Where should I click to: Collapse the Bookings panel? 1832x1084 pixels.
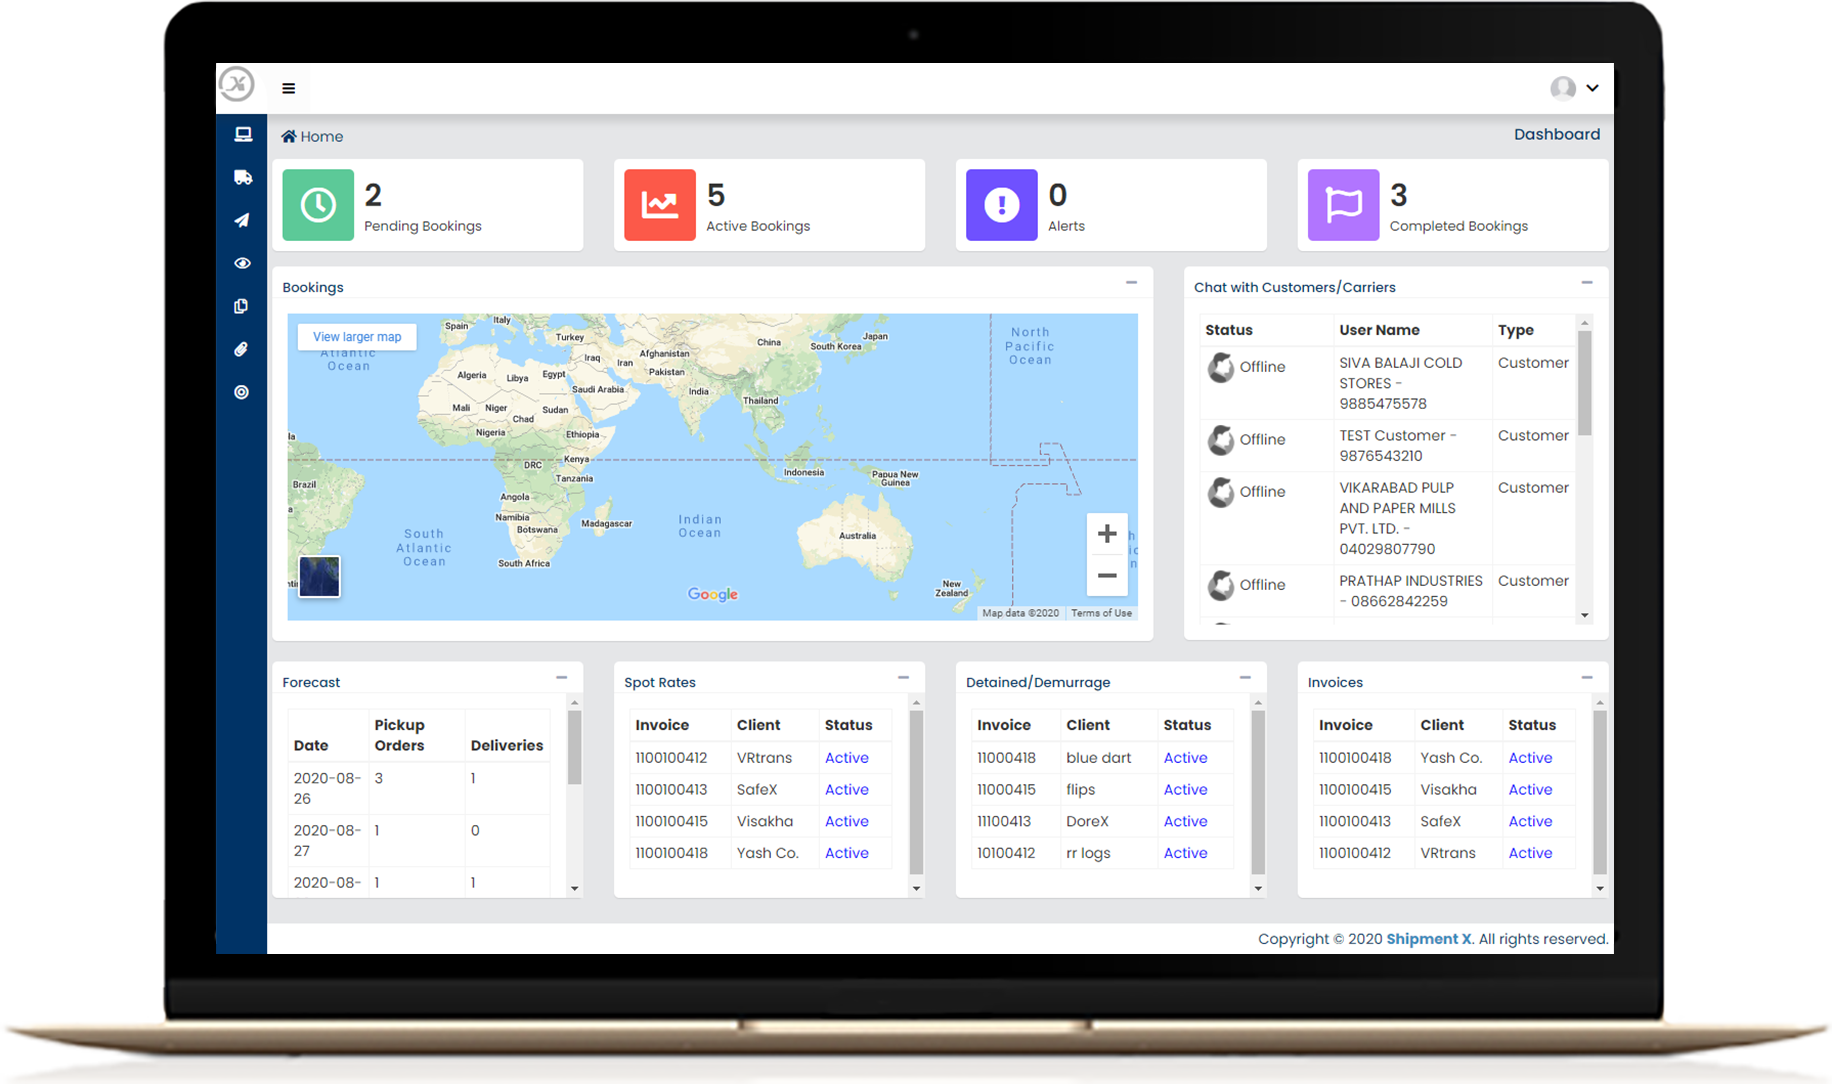coord(1131,283)
